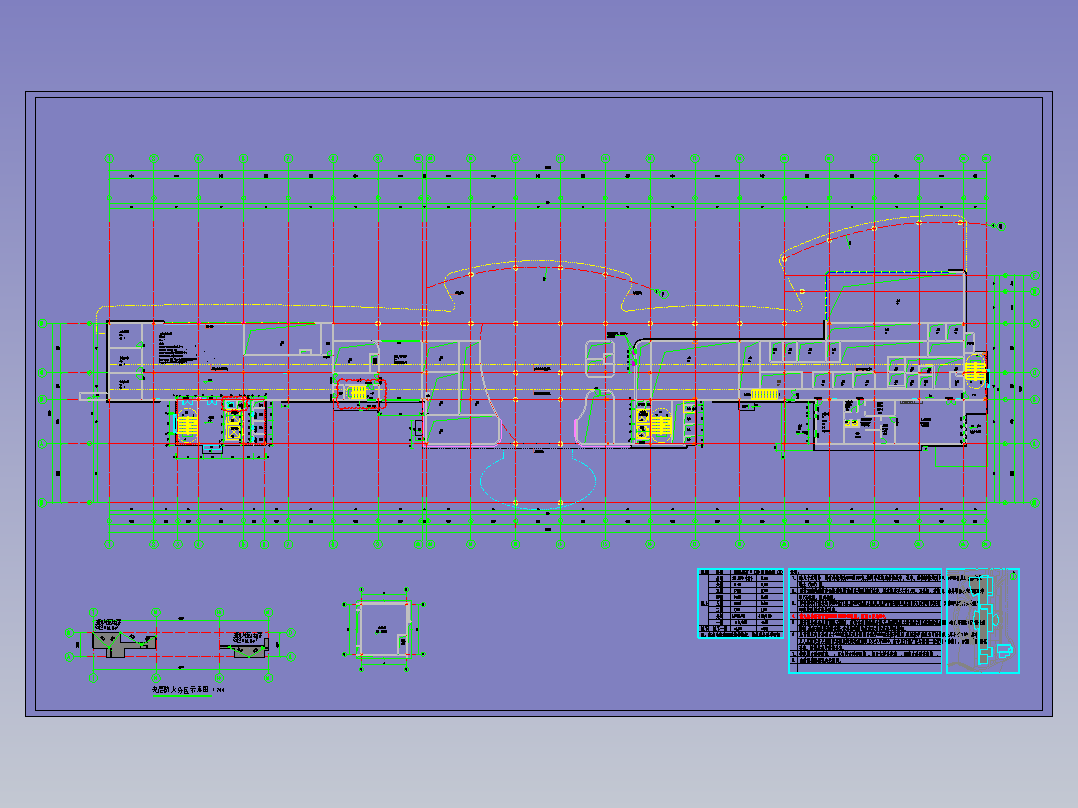Select the small square room detail plan
This screenshot has width=1078, height=808.
click(x=384, y=629)
